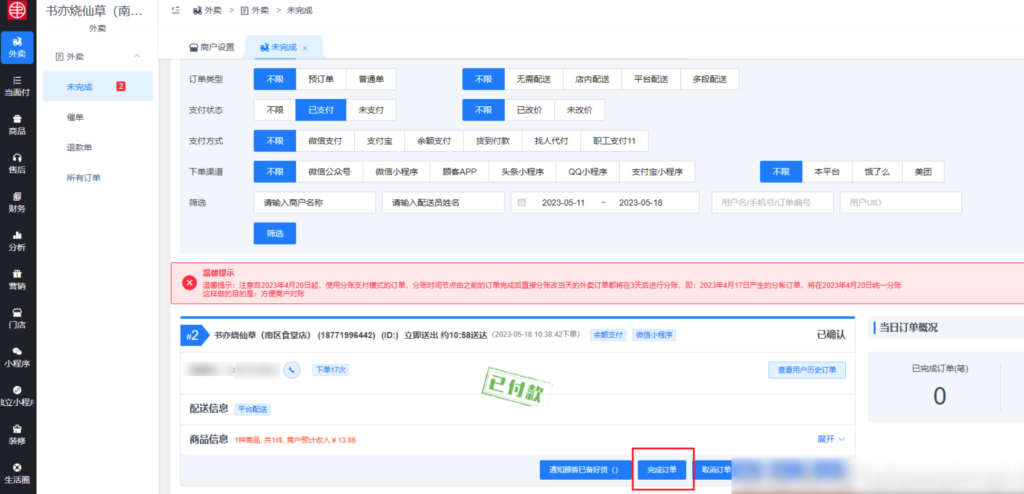Open the 生活圈 life circle module

(x=18, y=472)
